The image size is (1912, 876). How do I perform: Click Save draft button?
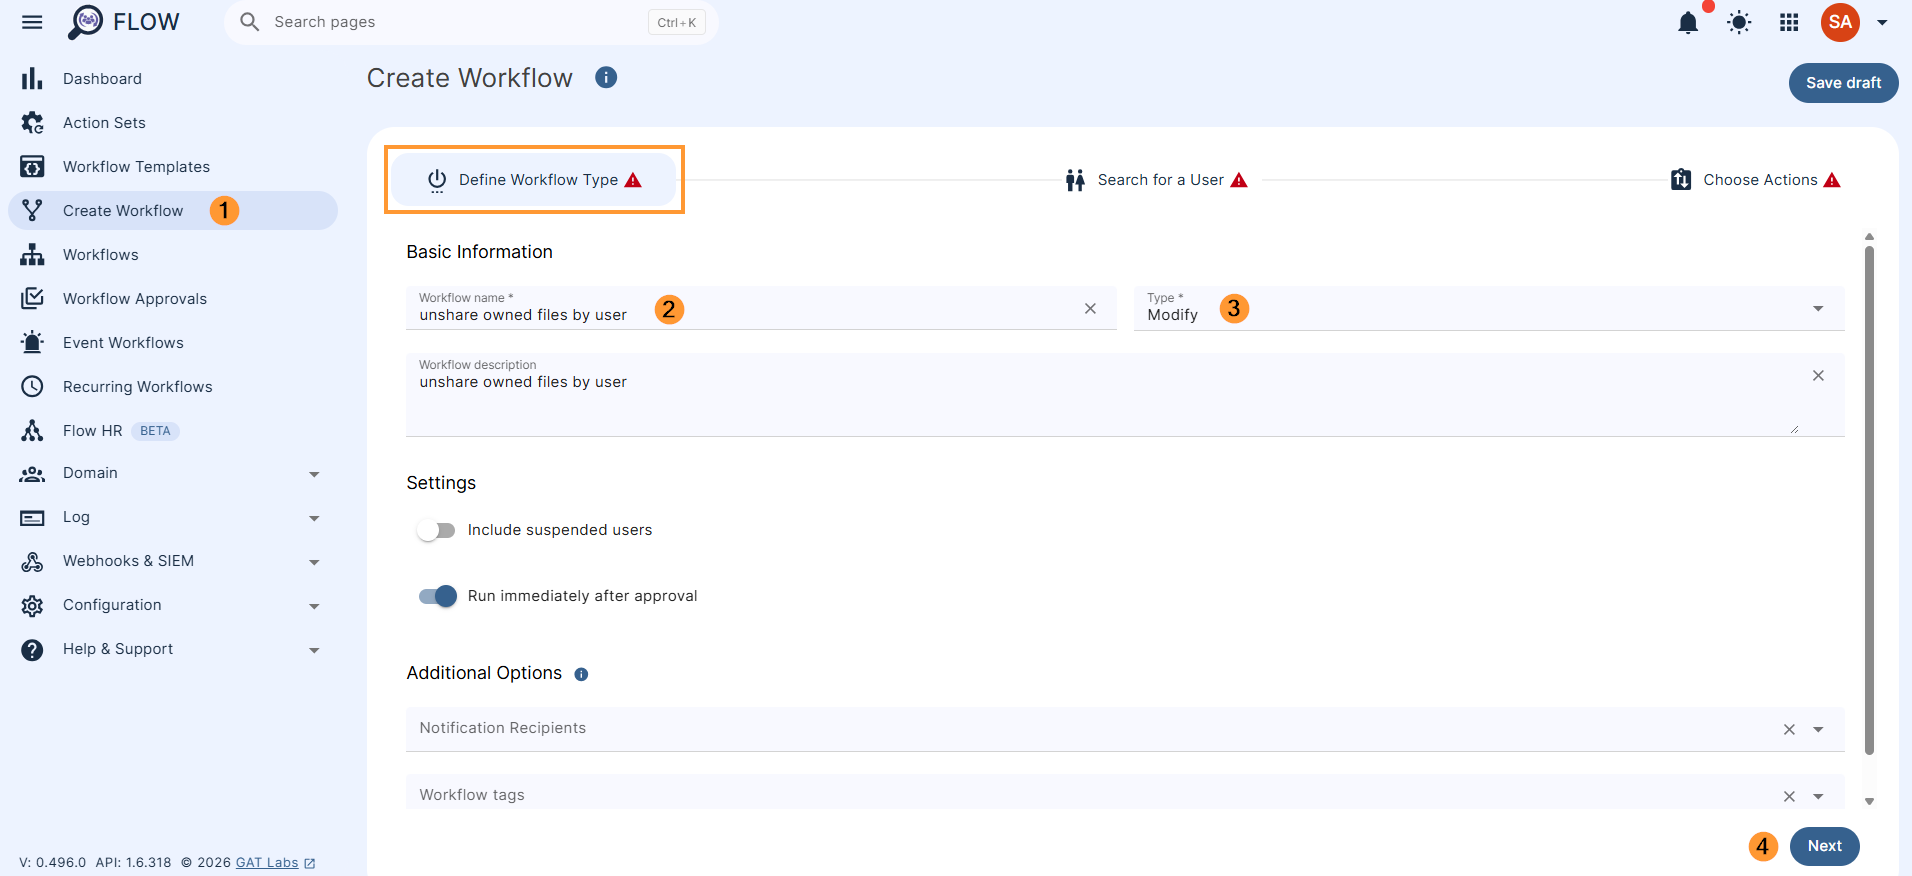point(1843,83)
